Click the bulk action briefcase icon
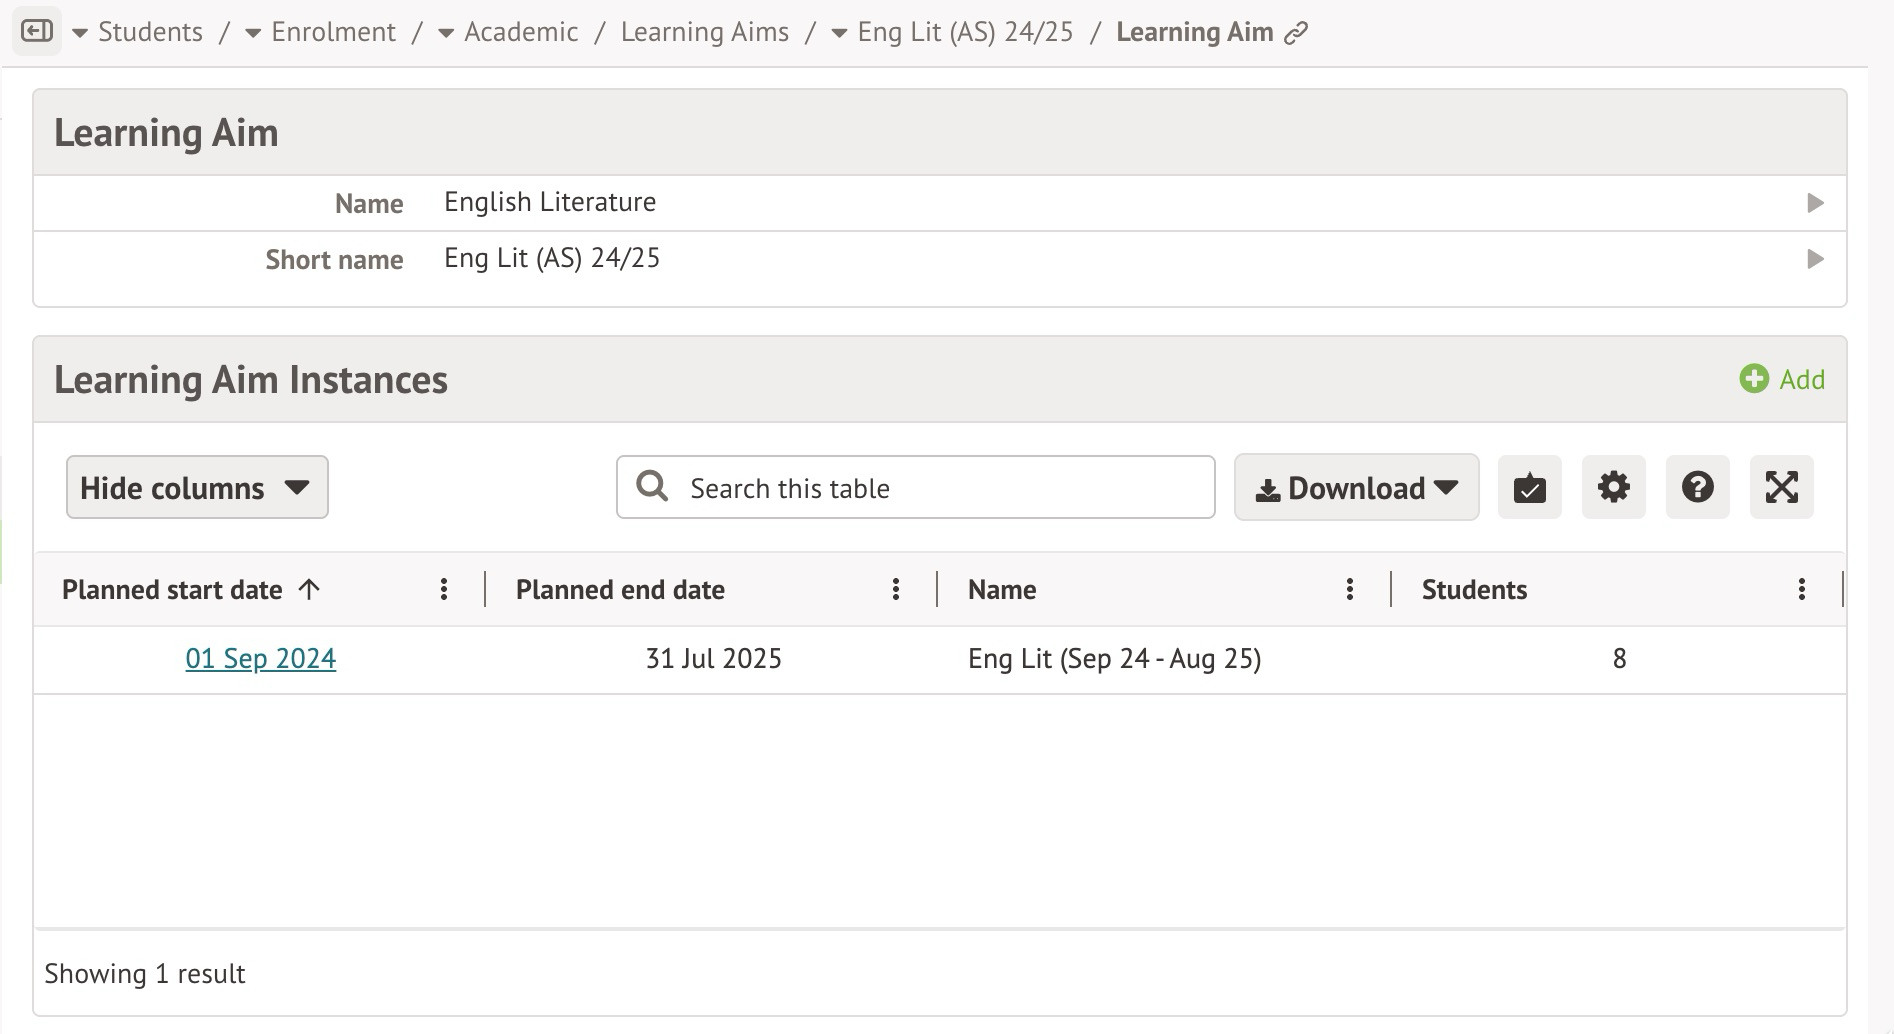 1529,488
